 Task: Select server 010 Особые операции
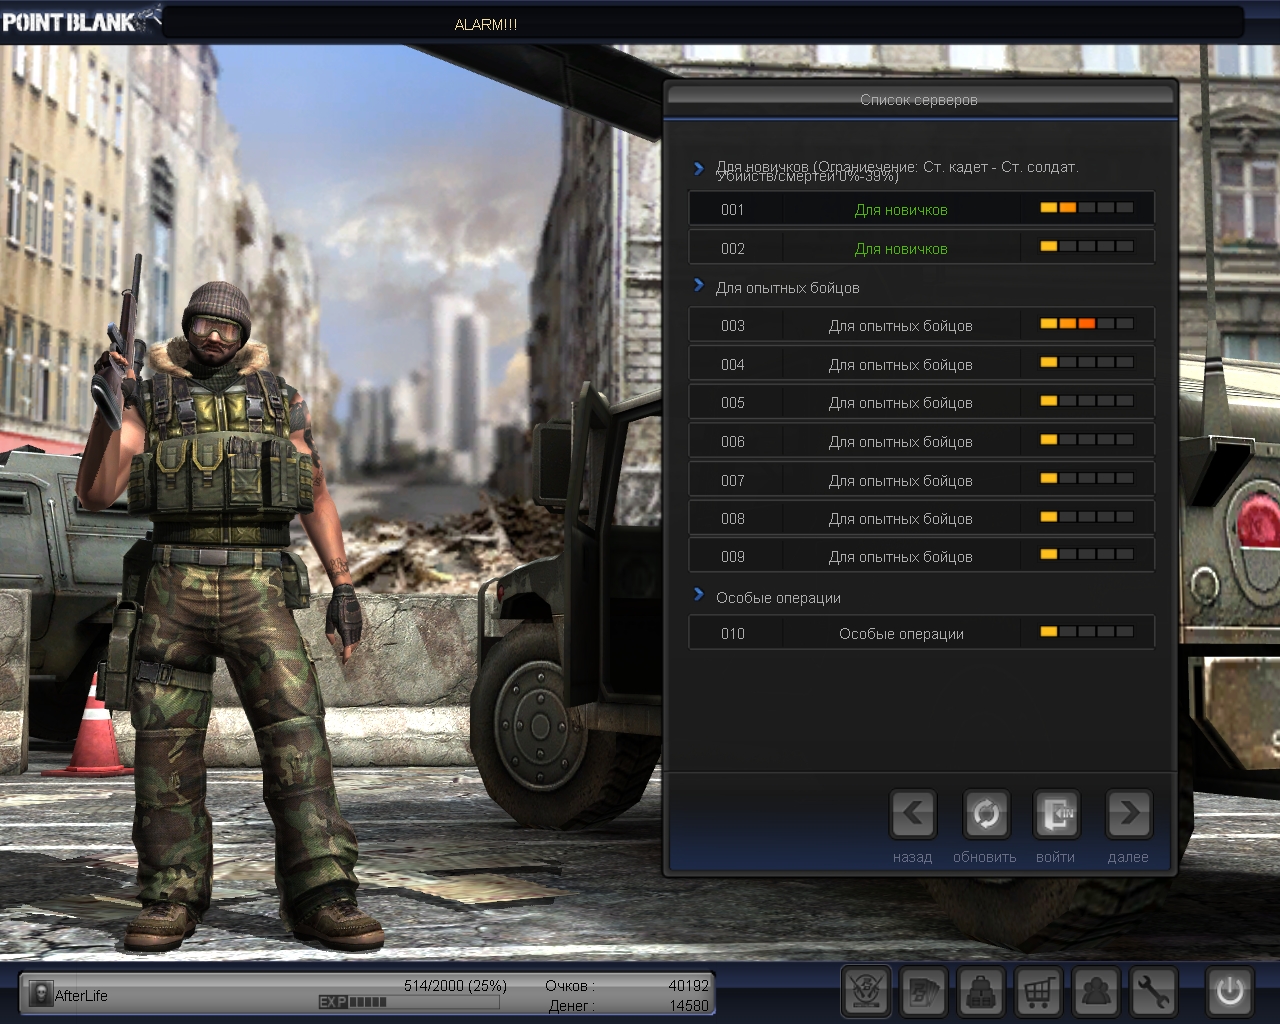pos(921,633)
